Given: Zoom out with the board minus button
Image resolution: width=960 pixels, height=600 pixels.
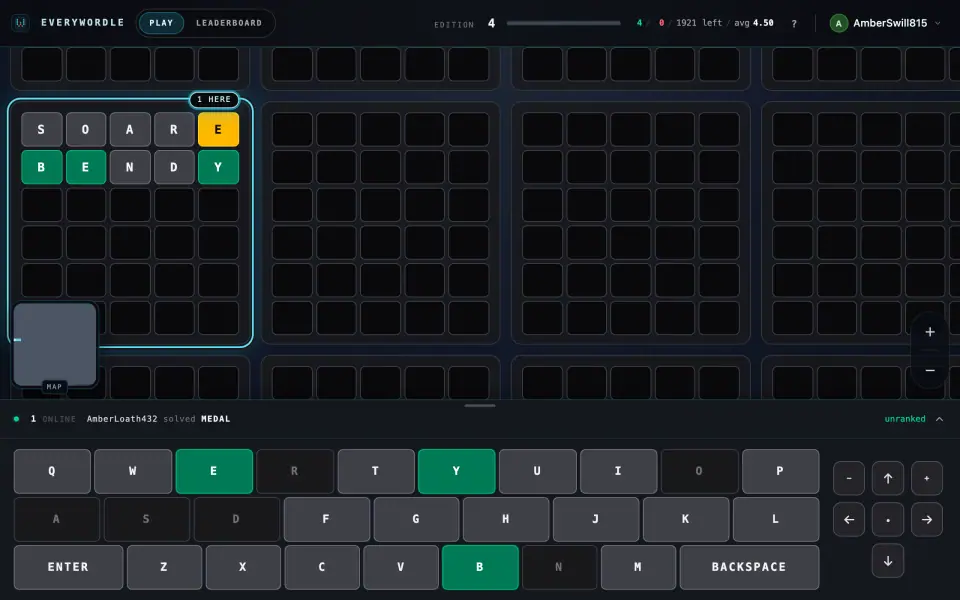Looking at the screenshot, I should point(929,370).
